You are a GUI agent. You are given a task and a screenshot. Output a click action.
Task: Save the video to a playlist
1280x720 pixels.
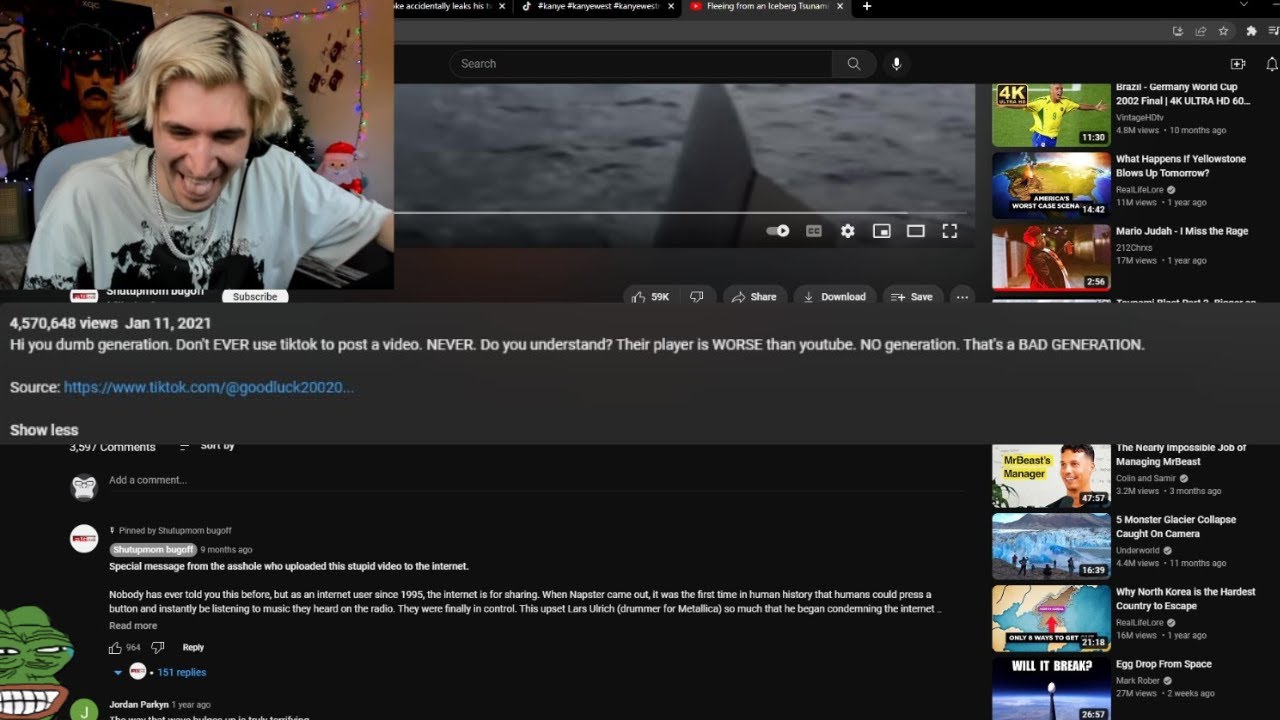pos(911,297)
